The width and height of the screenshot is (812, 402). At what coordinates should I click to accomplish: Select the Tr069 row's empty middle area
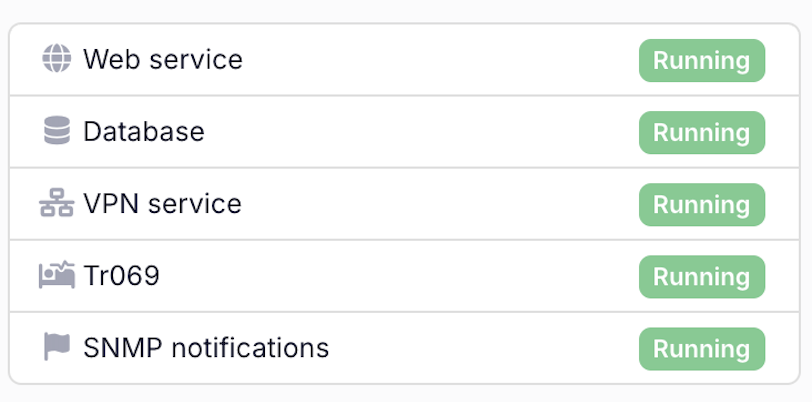[400, 276]
